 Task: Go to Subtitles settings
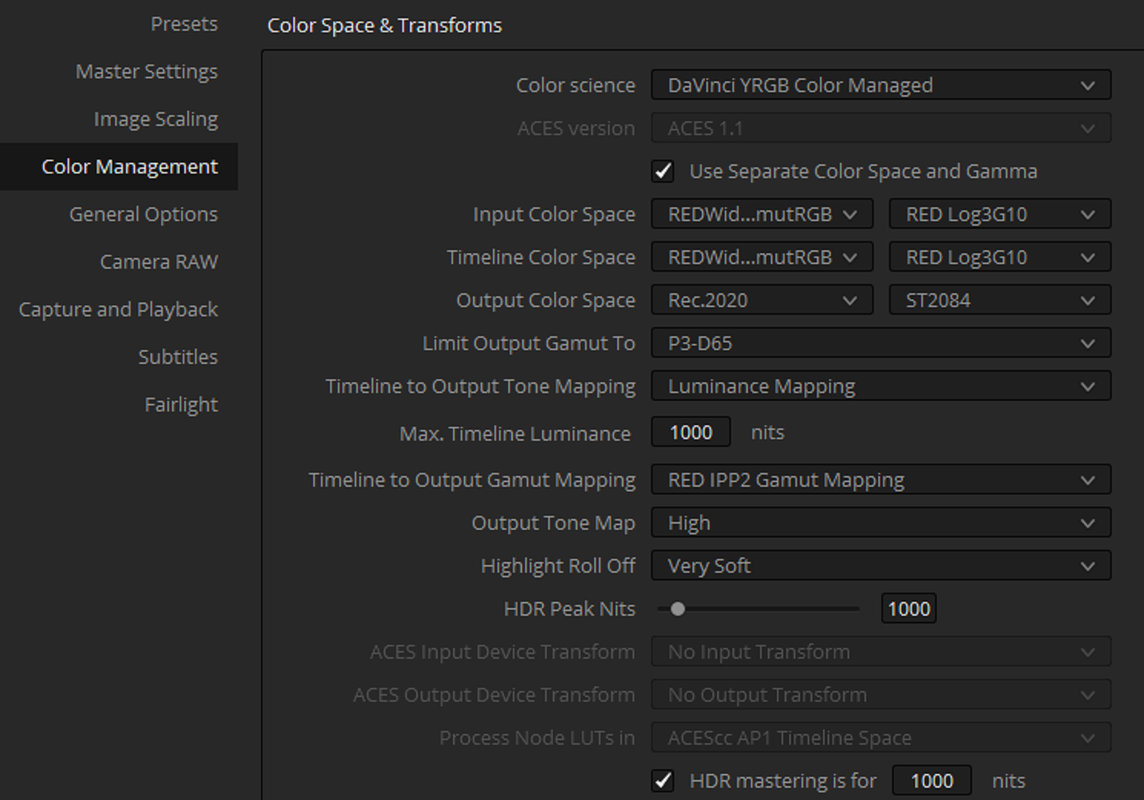178,357
